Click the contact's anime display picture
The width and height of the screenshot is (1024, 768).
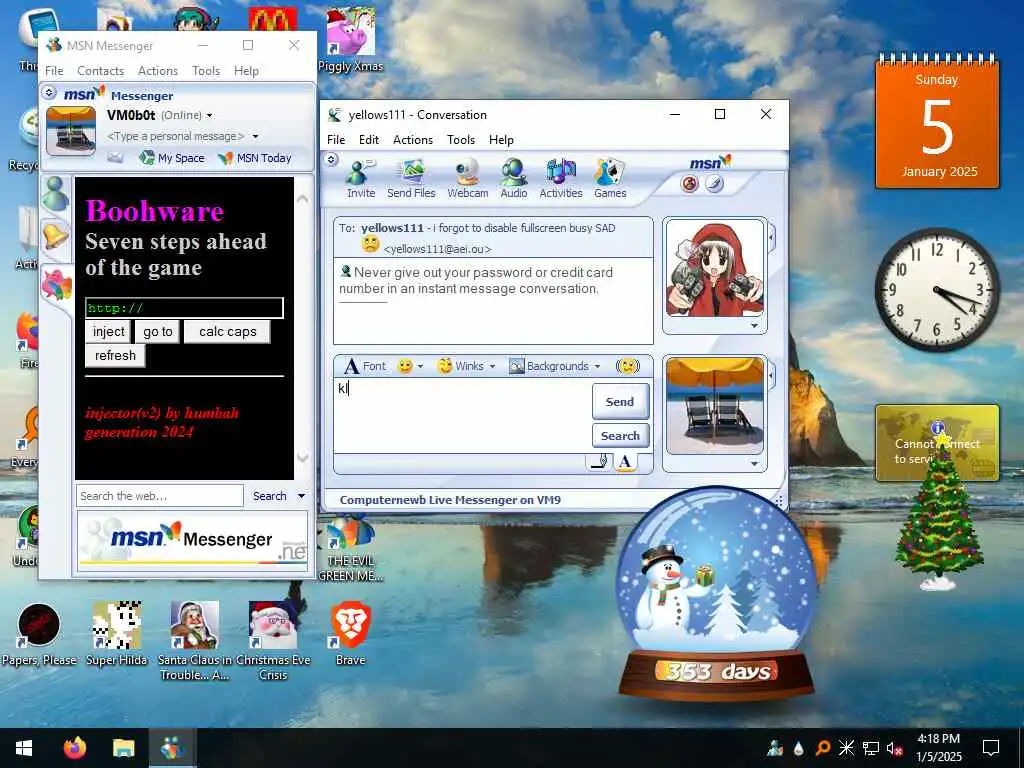[x=714, y=268]
